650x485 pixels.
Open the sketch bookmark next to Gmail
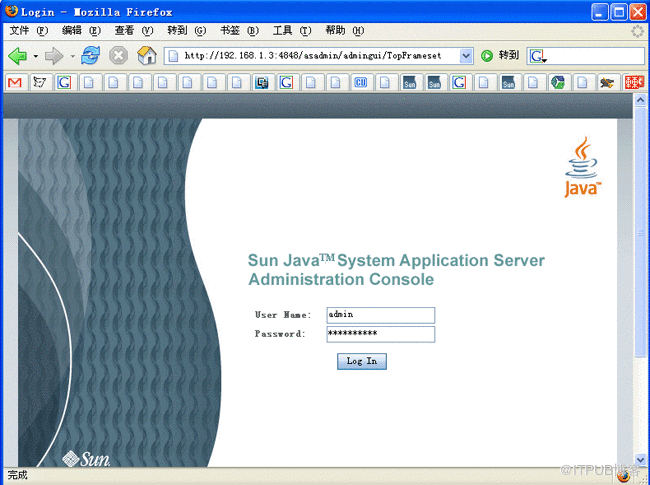click(x=40, y=82)
